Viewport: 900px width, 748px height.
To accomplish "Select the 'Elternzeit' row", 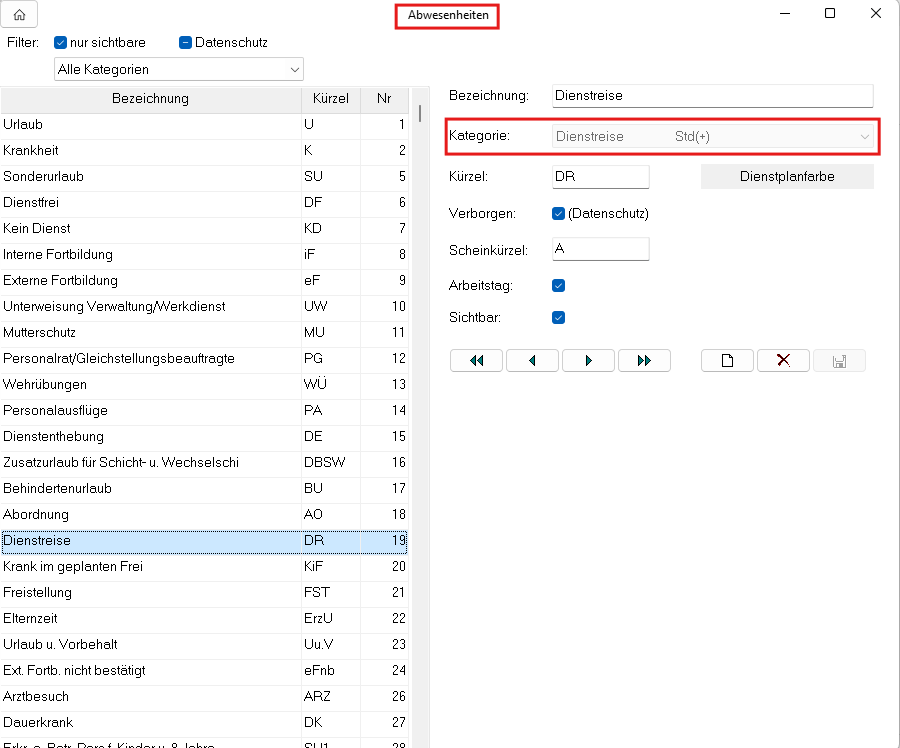I will click(x=204, y=618).
